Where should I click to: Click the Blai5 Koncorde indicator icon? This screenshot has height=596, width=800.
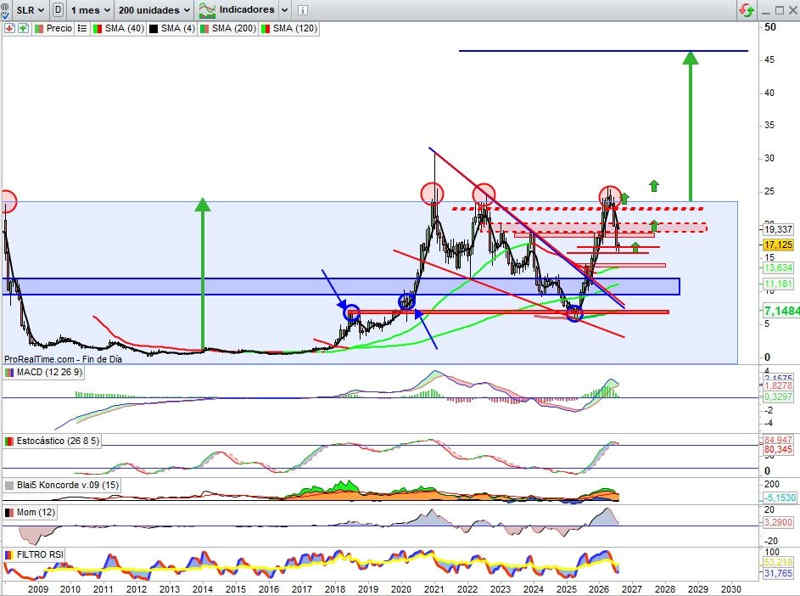(x=9, y=485)
